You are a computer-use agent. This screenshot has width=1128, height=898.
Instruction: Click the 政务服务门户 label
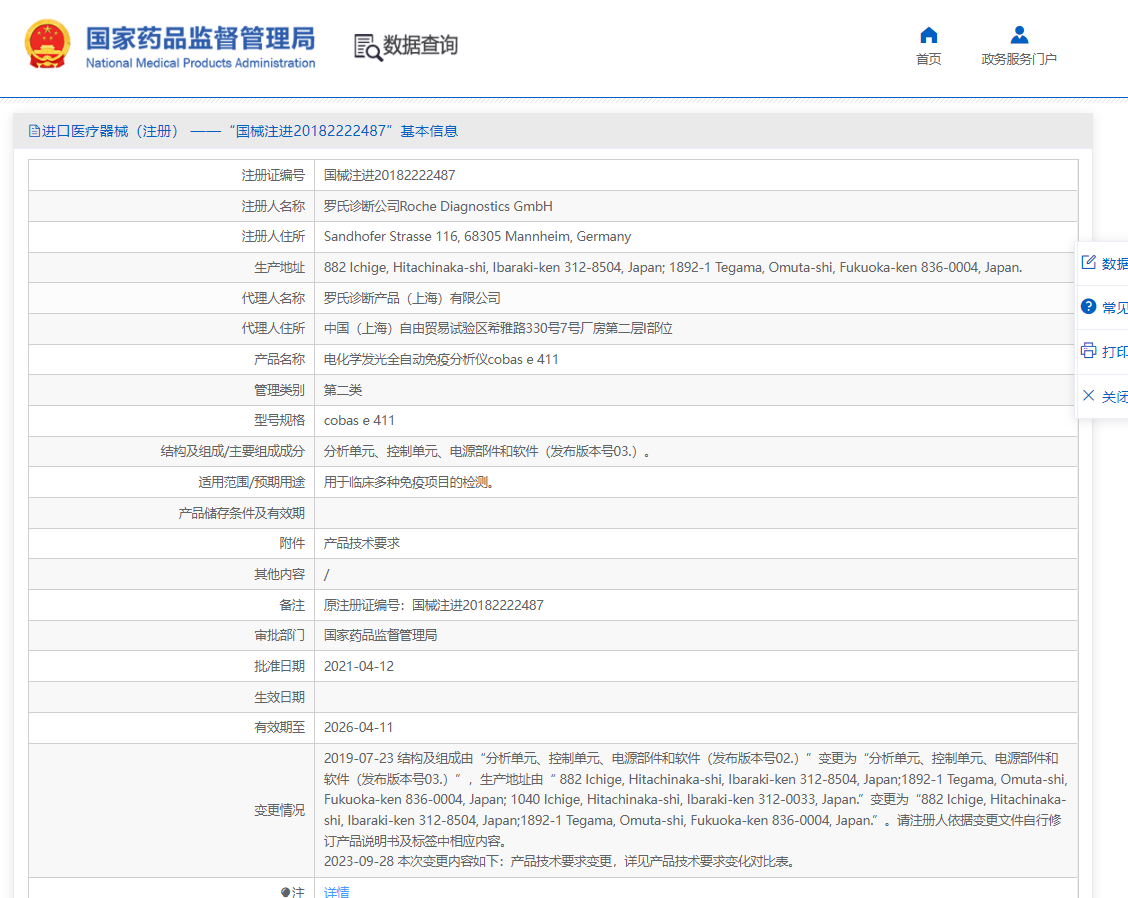(x=1019, y=59)
